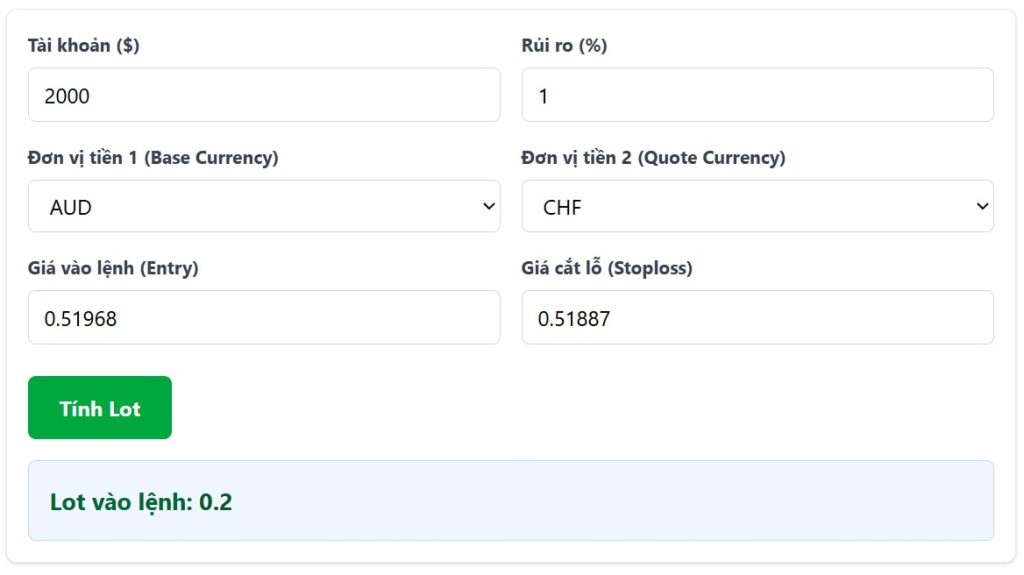The height and width of the screenshot is (575, 1024).
Task: Open the Quote Currency dropdown showing CHF
Action: pyautogui.click(x=758, y=206)
